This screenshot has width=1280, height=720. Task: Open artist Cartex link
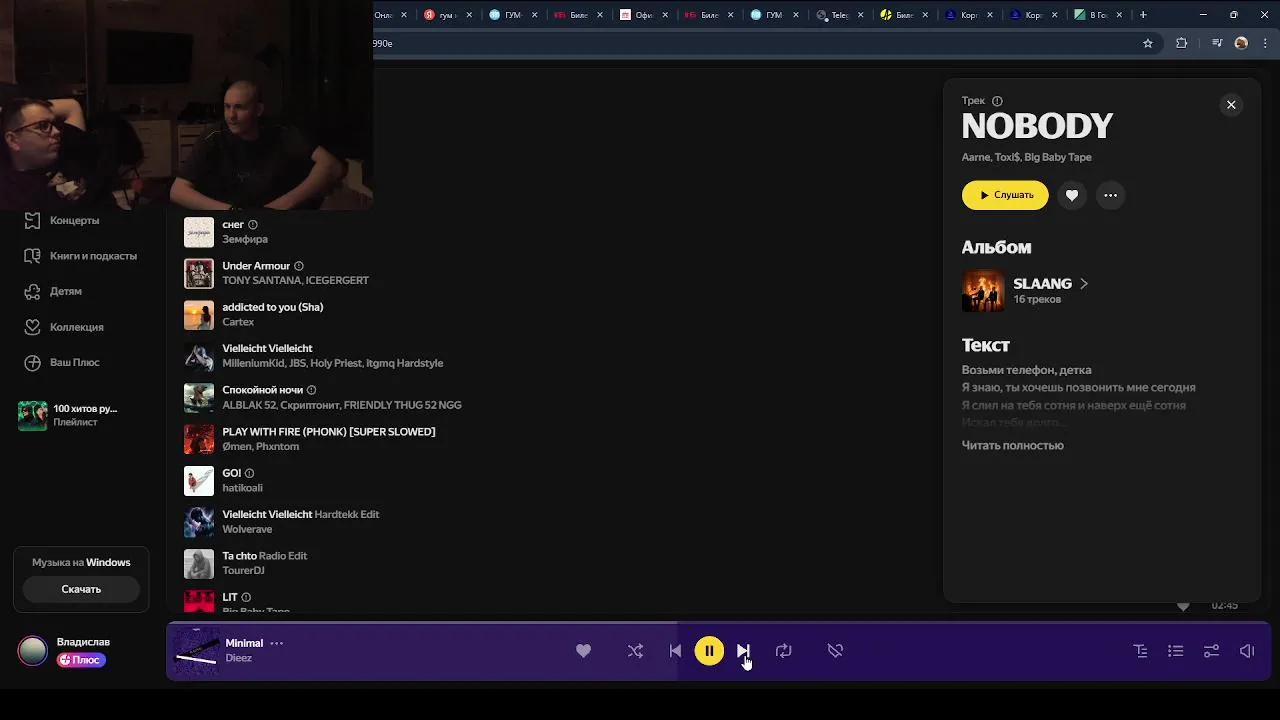tap(238, 322)
